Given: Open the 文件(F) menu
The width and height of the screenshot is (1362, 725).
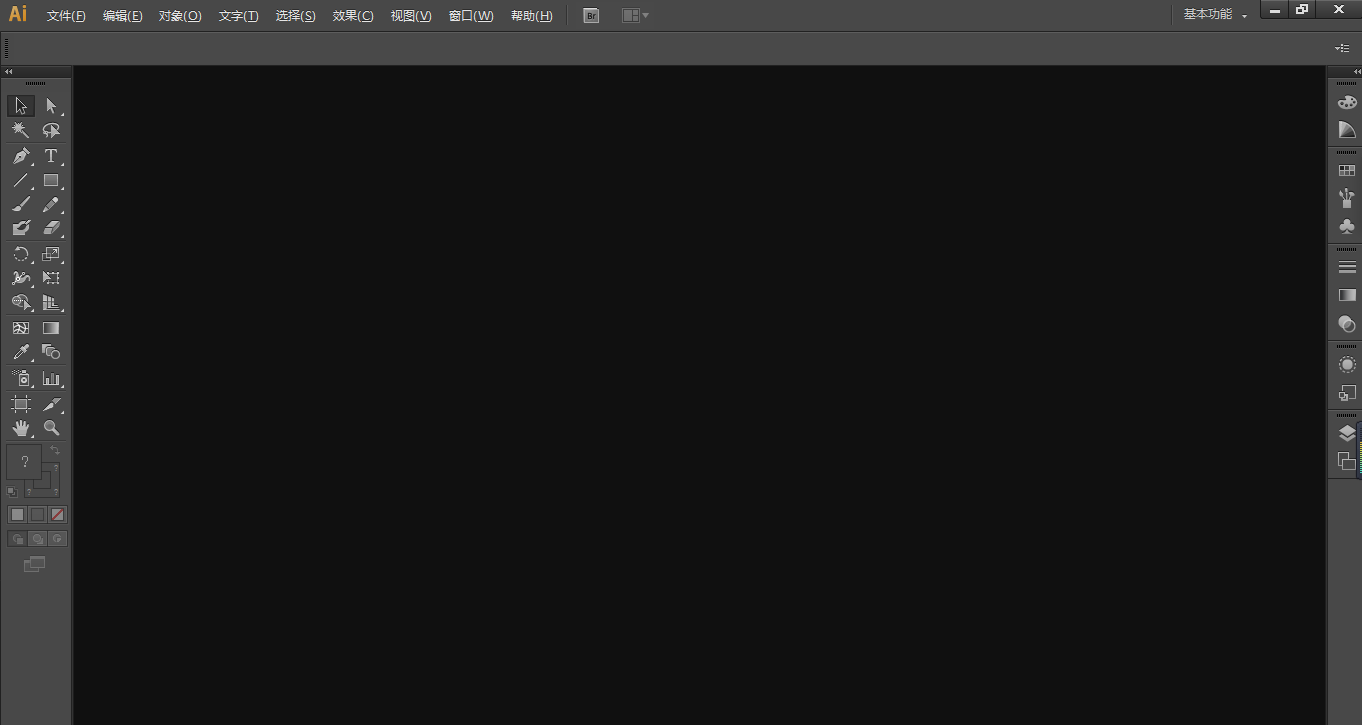Looking at the screenshot, I should [x=66, y=16].
